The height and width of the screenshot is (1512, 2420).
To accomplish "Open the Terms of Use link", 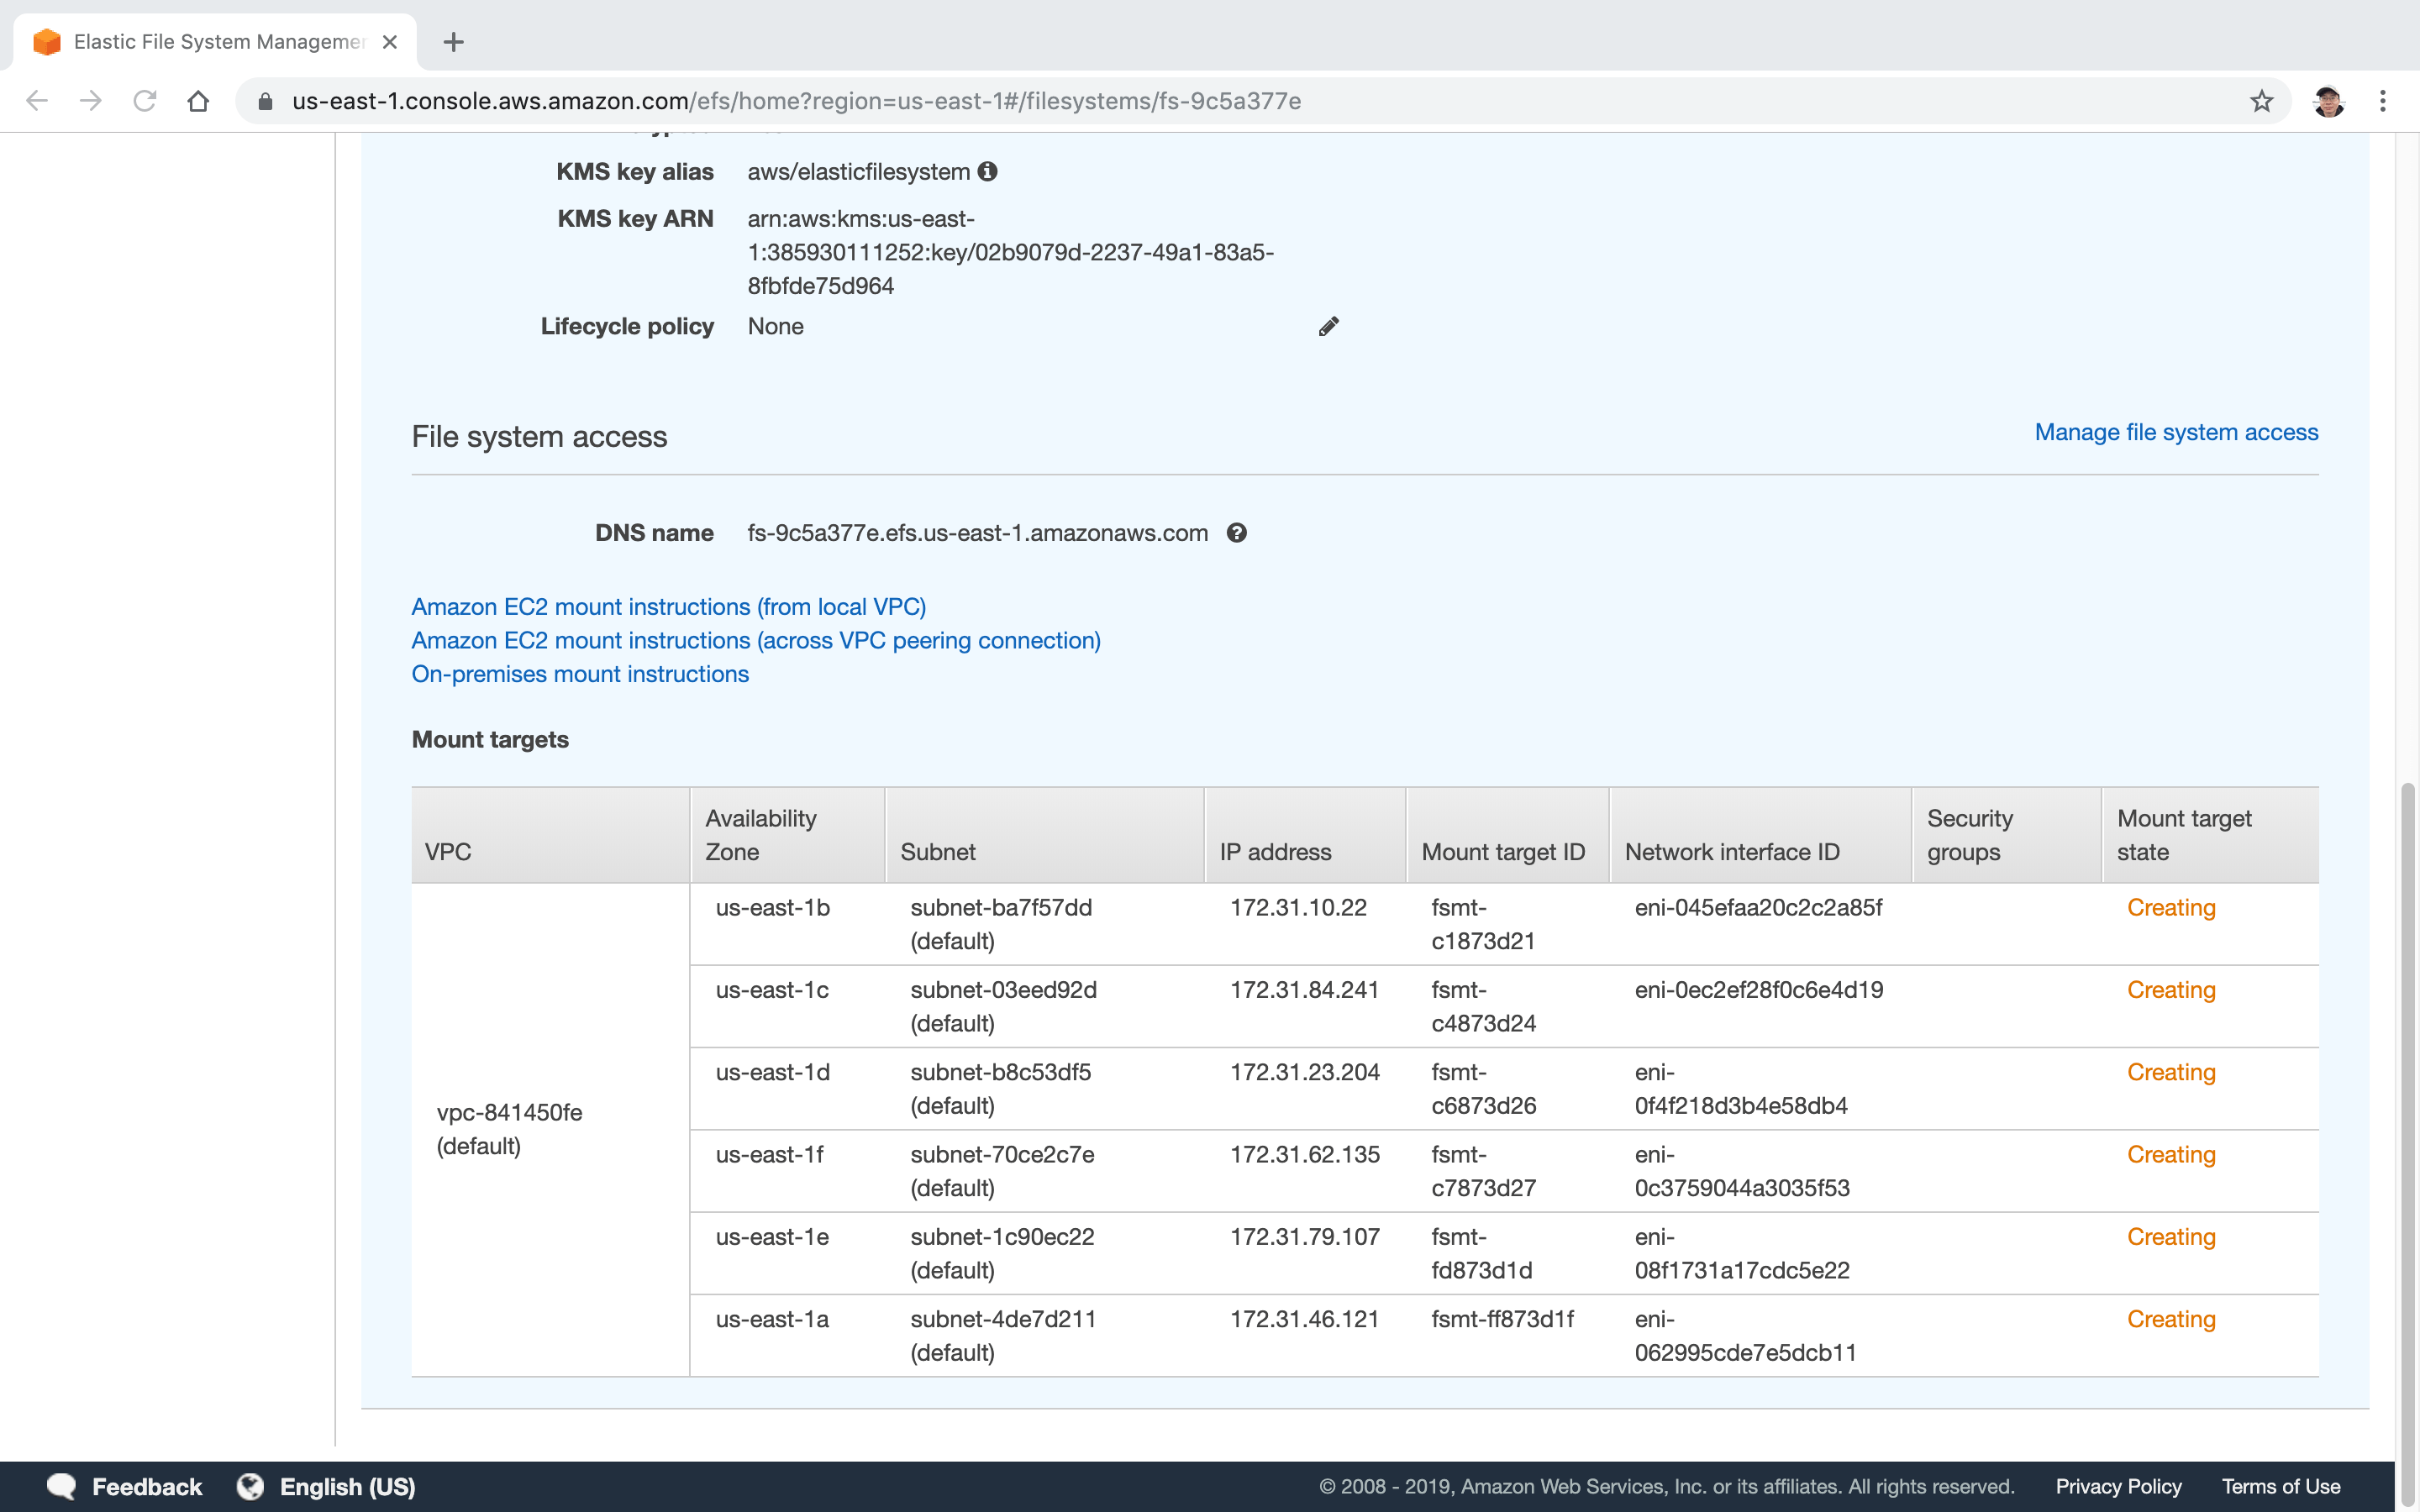I will [x=2280, y=1486].
